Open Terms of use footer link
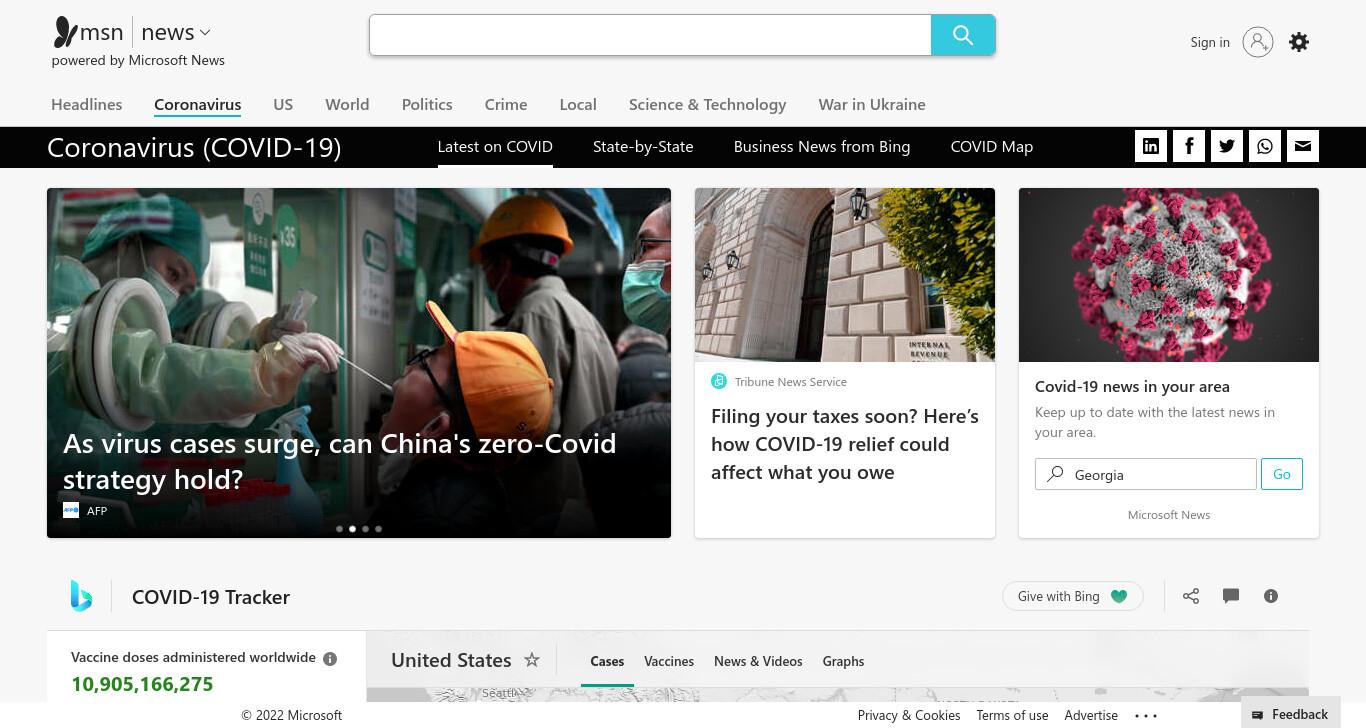This screenshot has width=1366, height=728. point(1012,715)
